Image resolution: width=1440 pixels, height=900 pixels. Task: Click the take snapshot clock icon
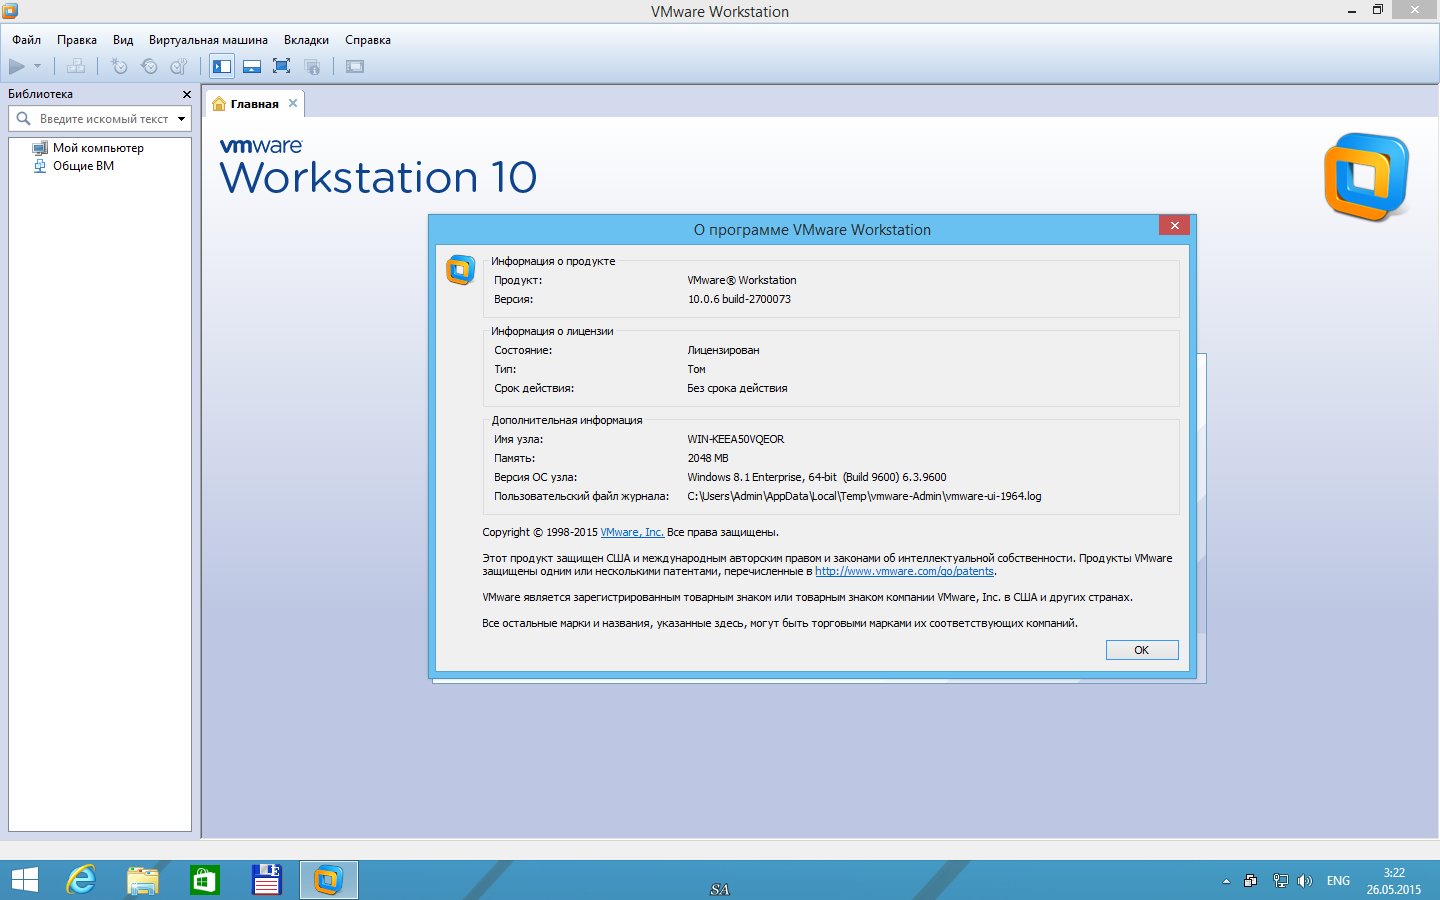119,66
